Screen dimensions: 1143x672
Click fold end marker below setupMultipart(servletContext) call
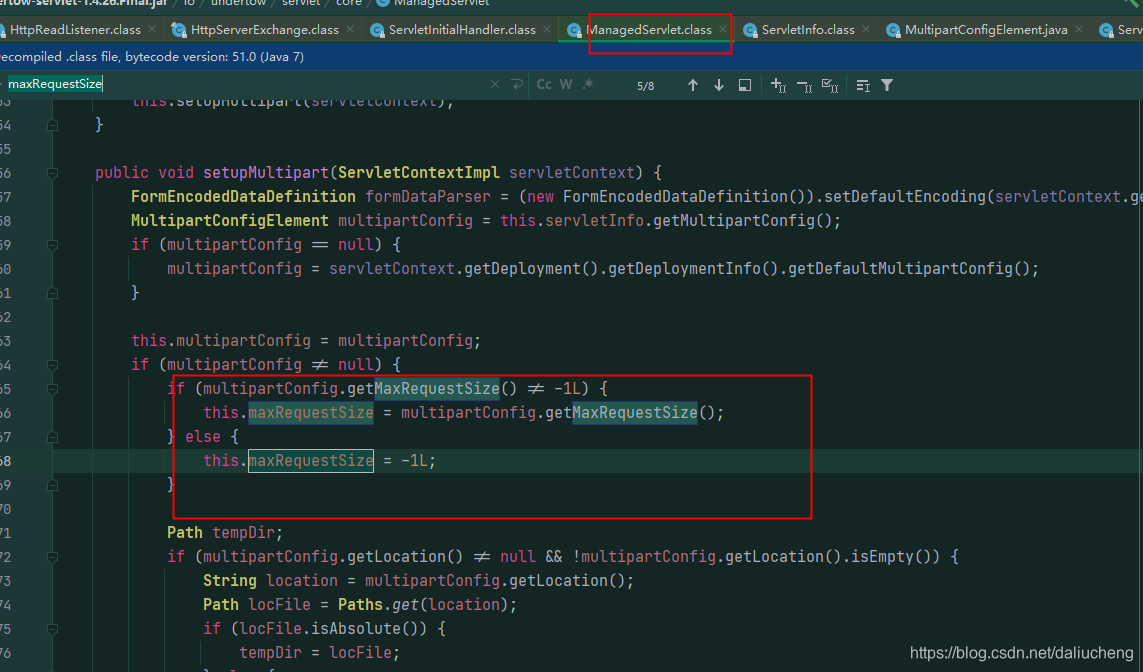[52, 125]
